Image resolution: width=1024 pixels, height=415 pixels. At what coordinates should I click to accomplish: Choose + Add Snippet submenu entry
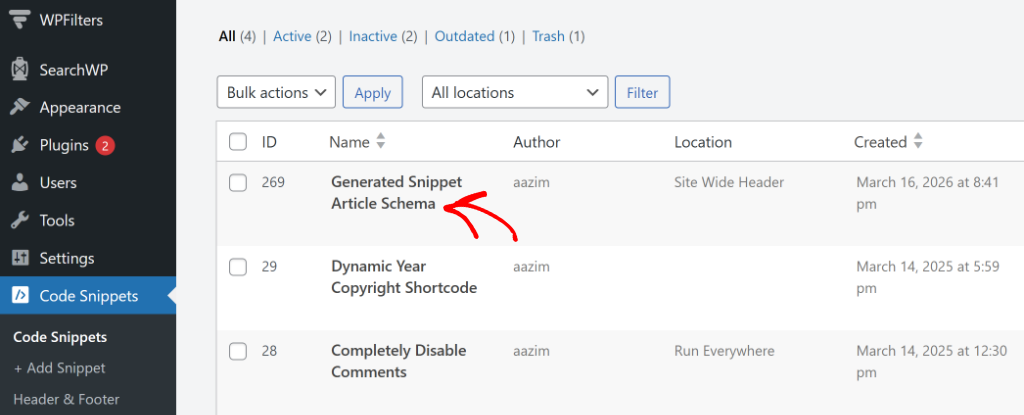pos(59,368)
